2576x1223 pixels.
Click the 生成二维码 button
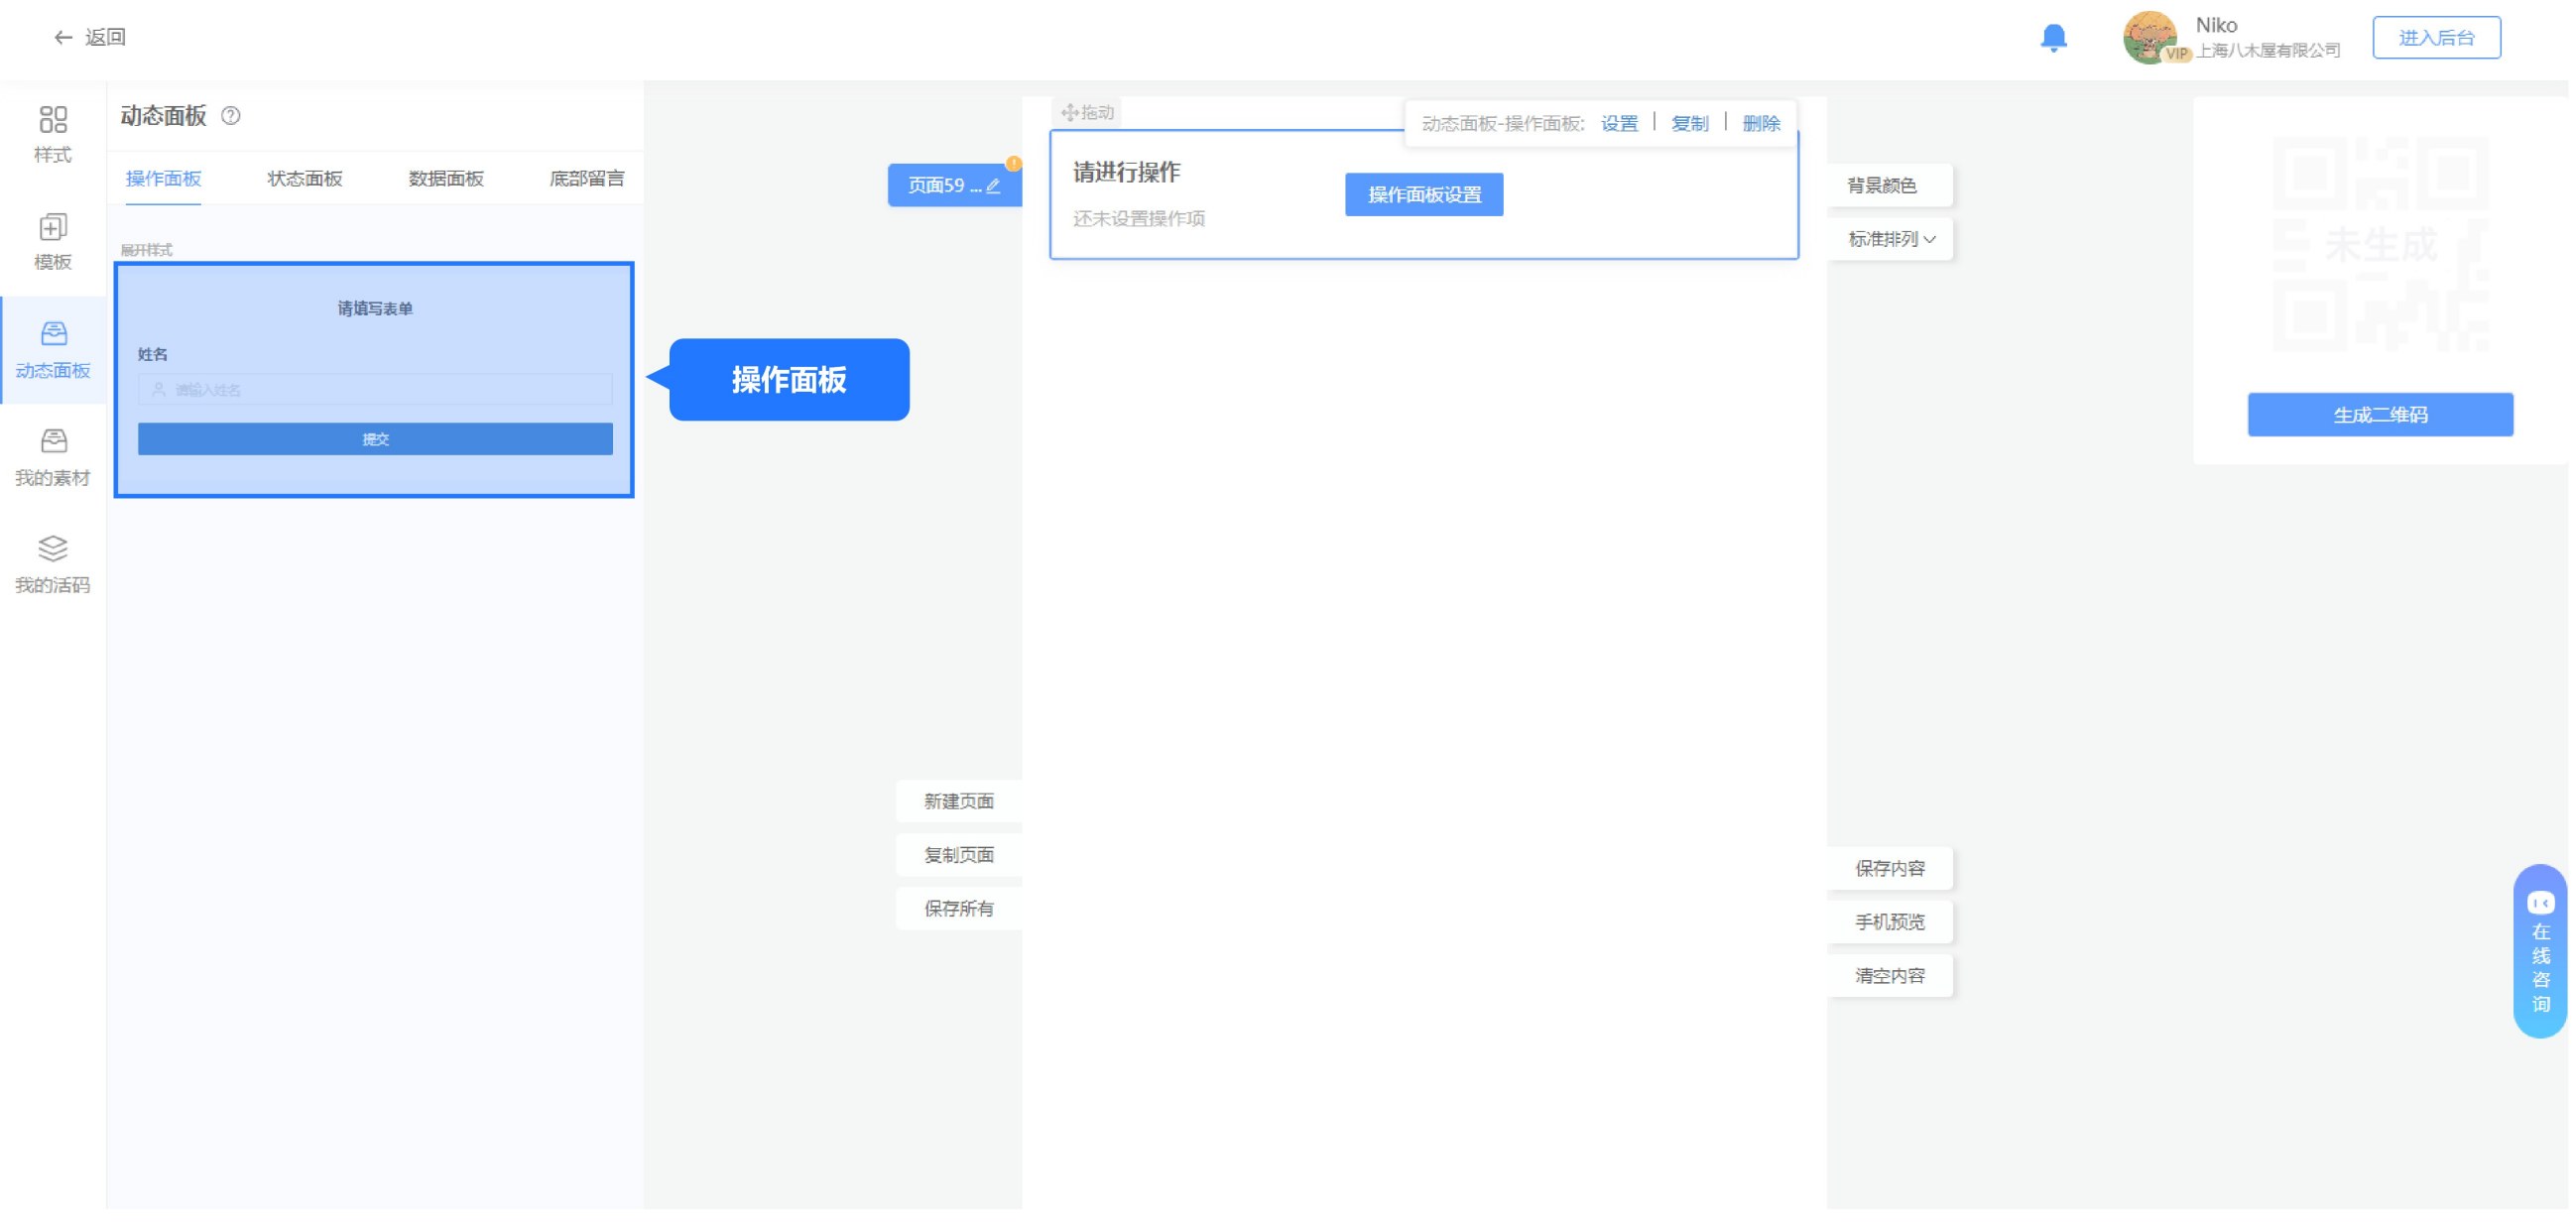pyautogui.click(x=2380, y=415)
